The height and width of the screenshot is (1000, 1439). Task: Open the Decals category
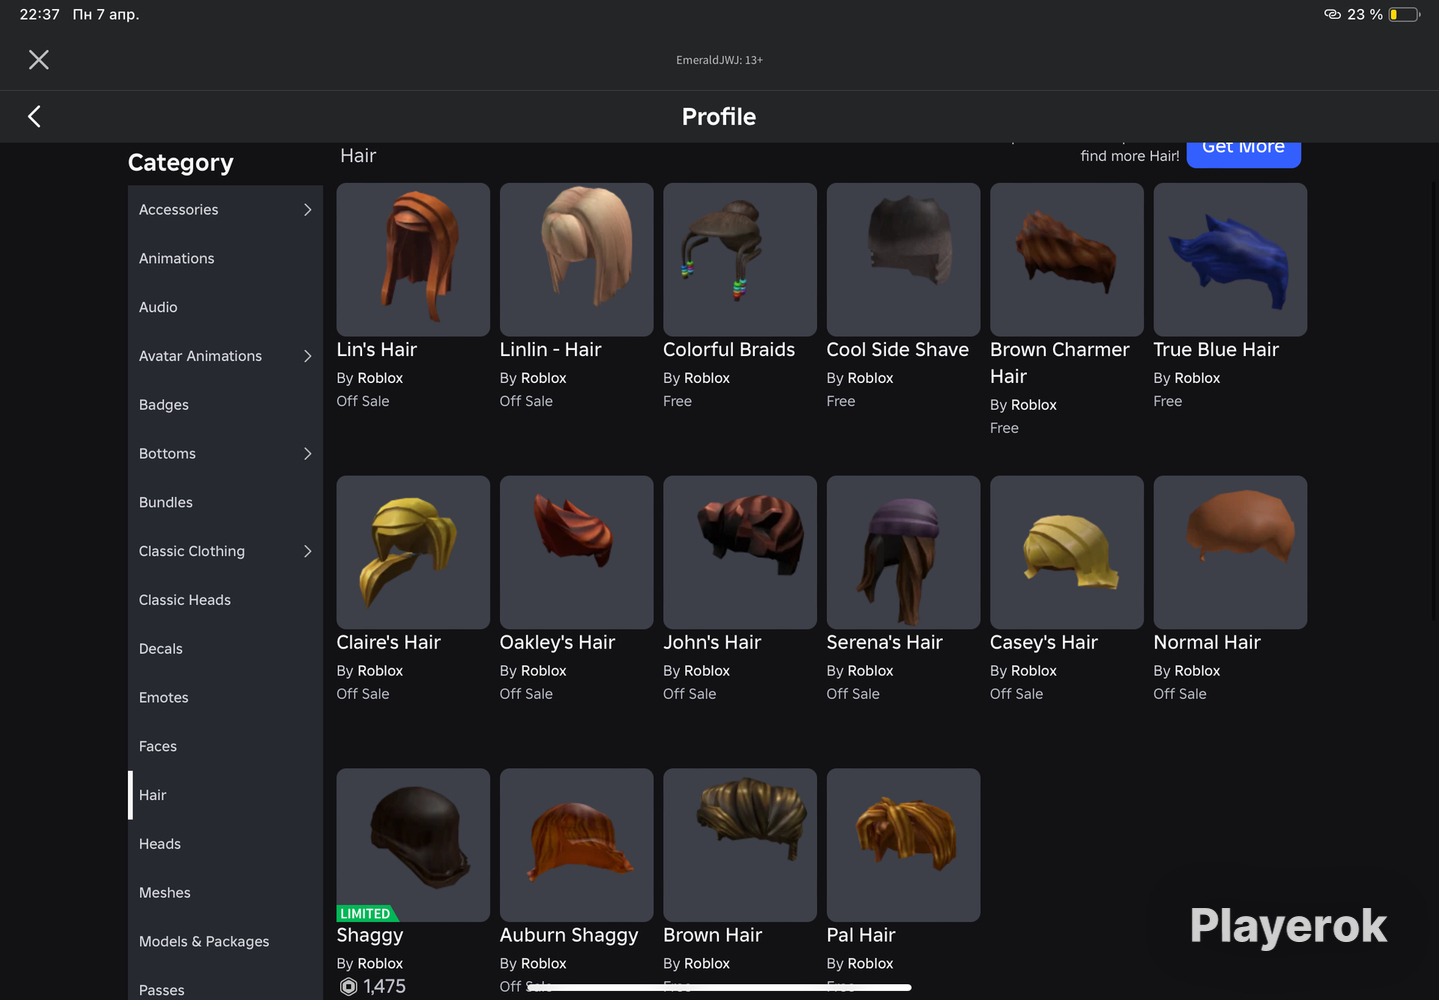pos(225,649)
